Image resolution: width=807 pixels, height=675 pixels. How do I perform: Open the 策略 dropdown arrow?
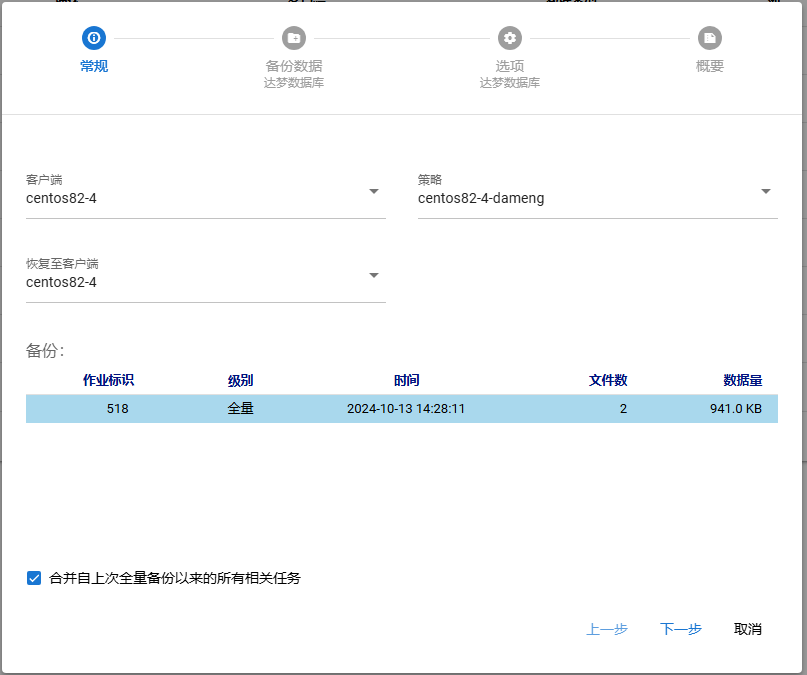pos(766,191)
